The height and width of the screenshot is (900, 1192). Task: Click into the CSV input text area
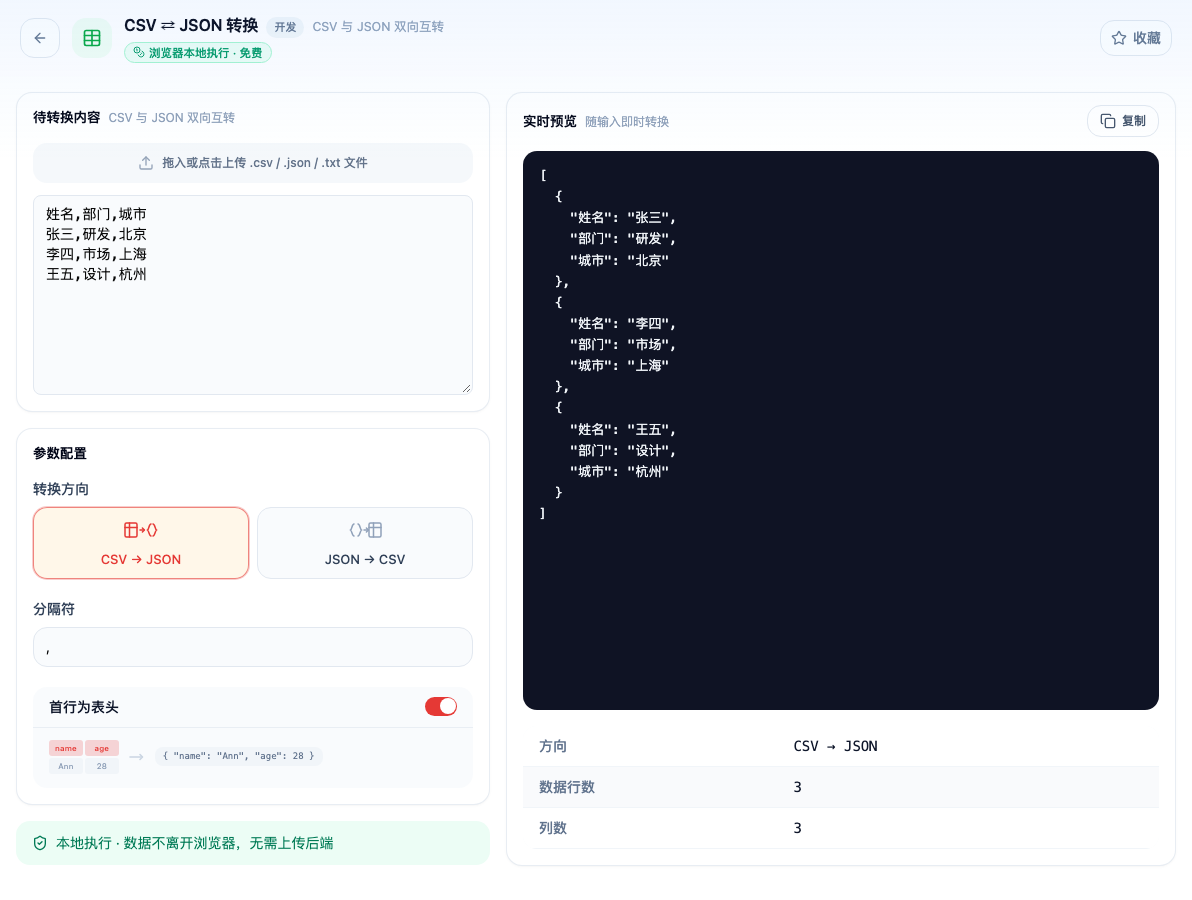[x=253, y=295]
